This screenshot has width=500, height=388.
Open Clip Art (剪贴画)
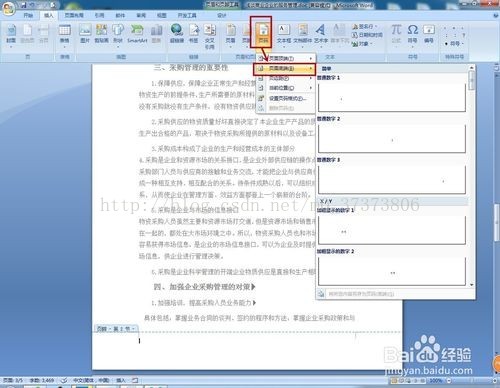pos(102,35)
